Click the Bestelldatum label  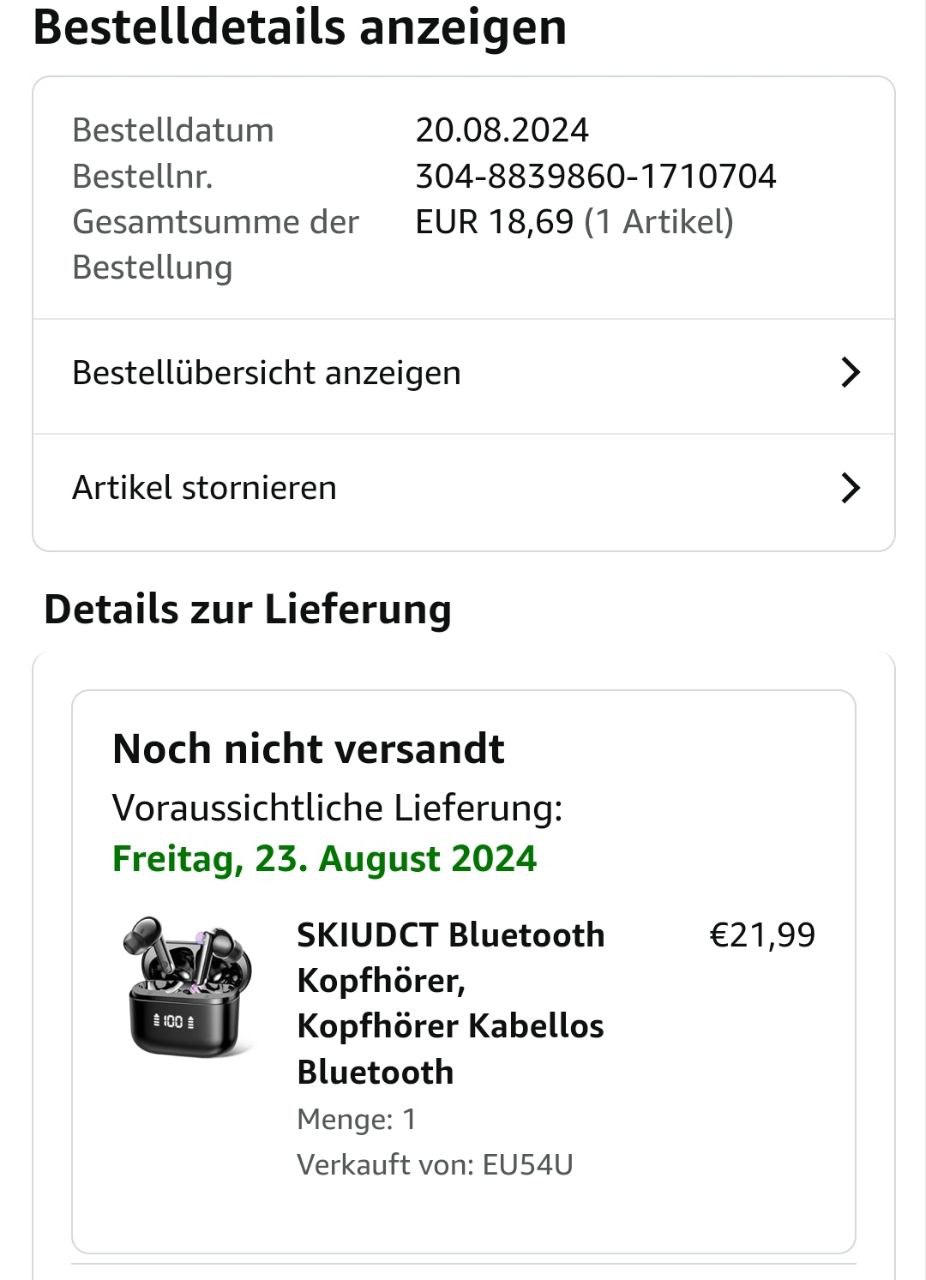(x=172, y=130)
